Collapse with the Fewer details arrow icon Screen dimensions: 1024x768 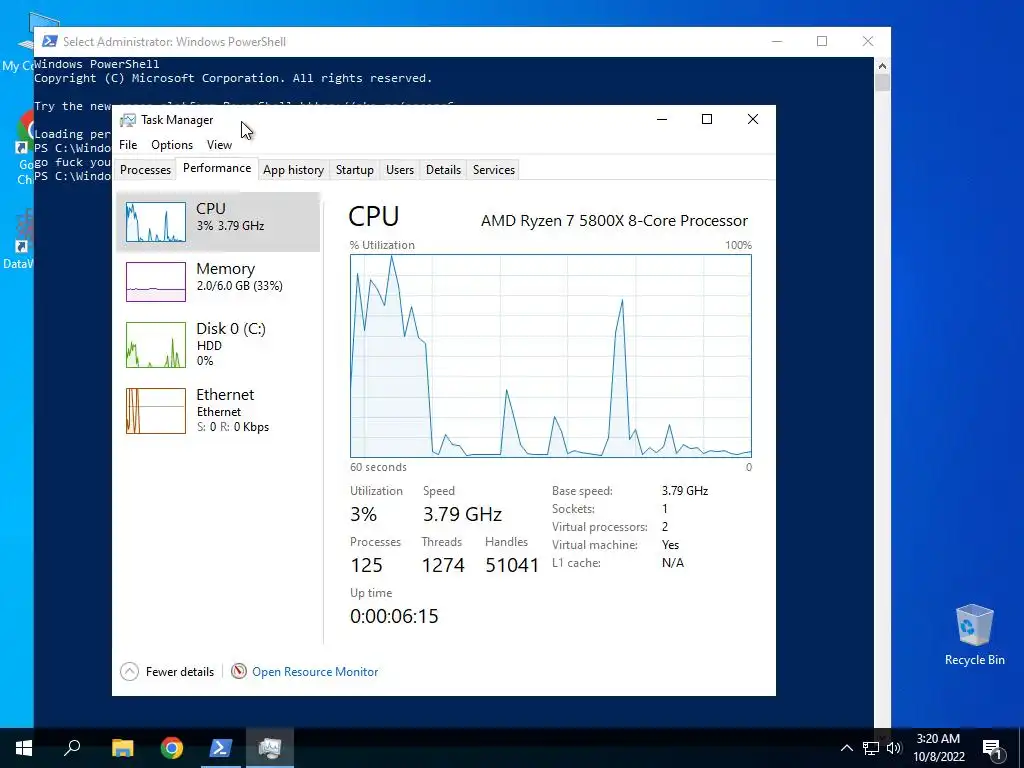point(129,671)
